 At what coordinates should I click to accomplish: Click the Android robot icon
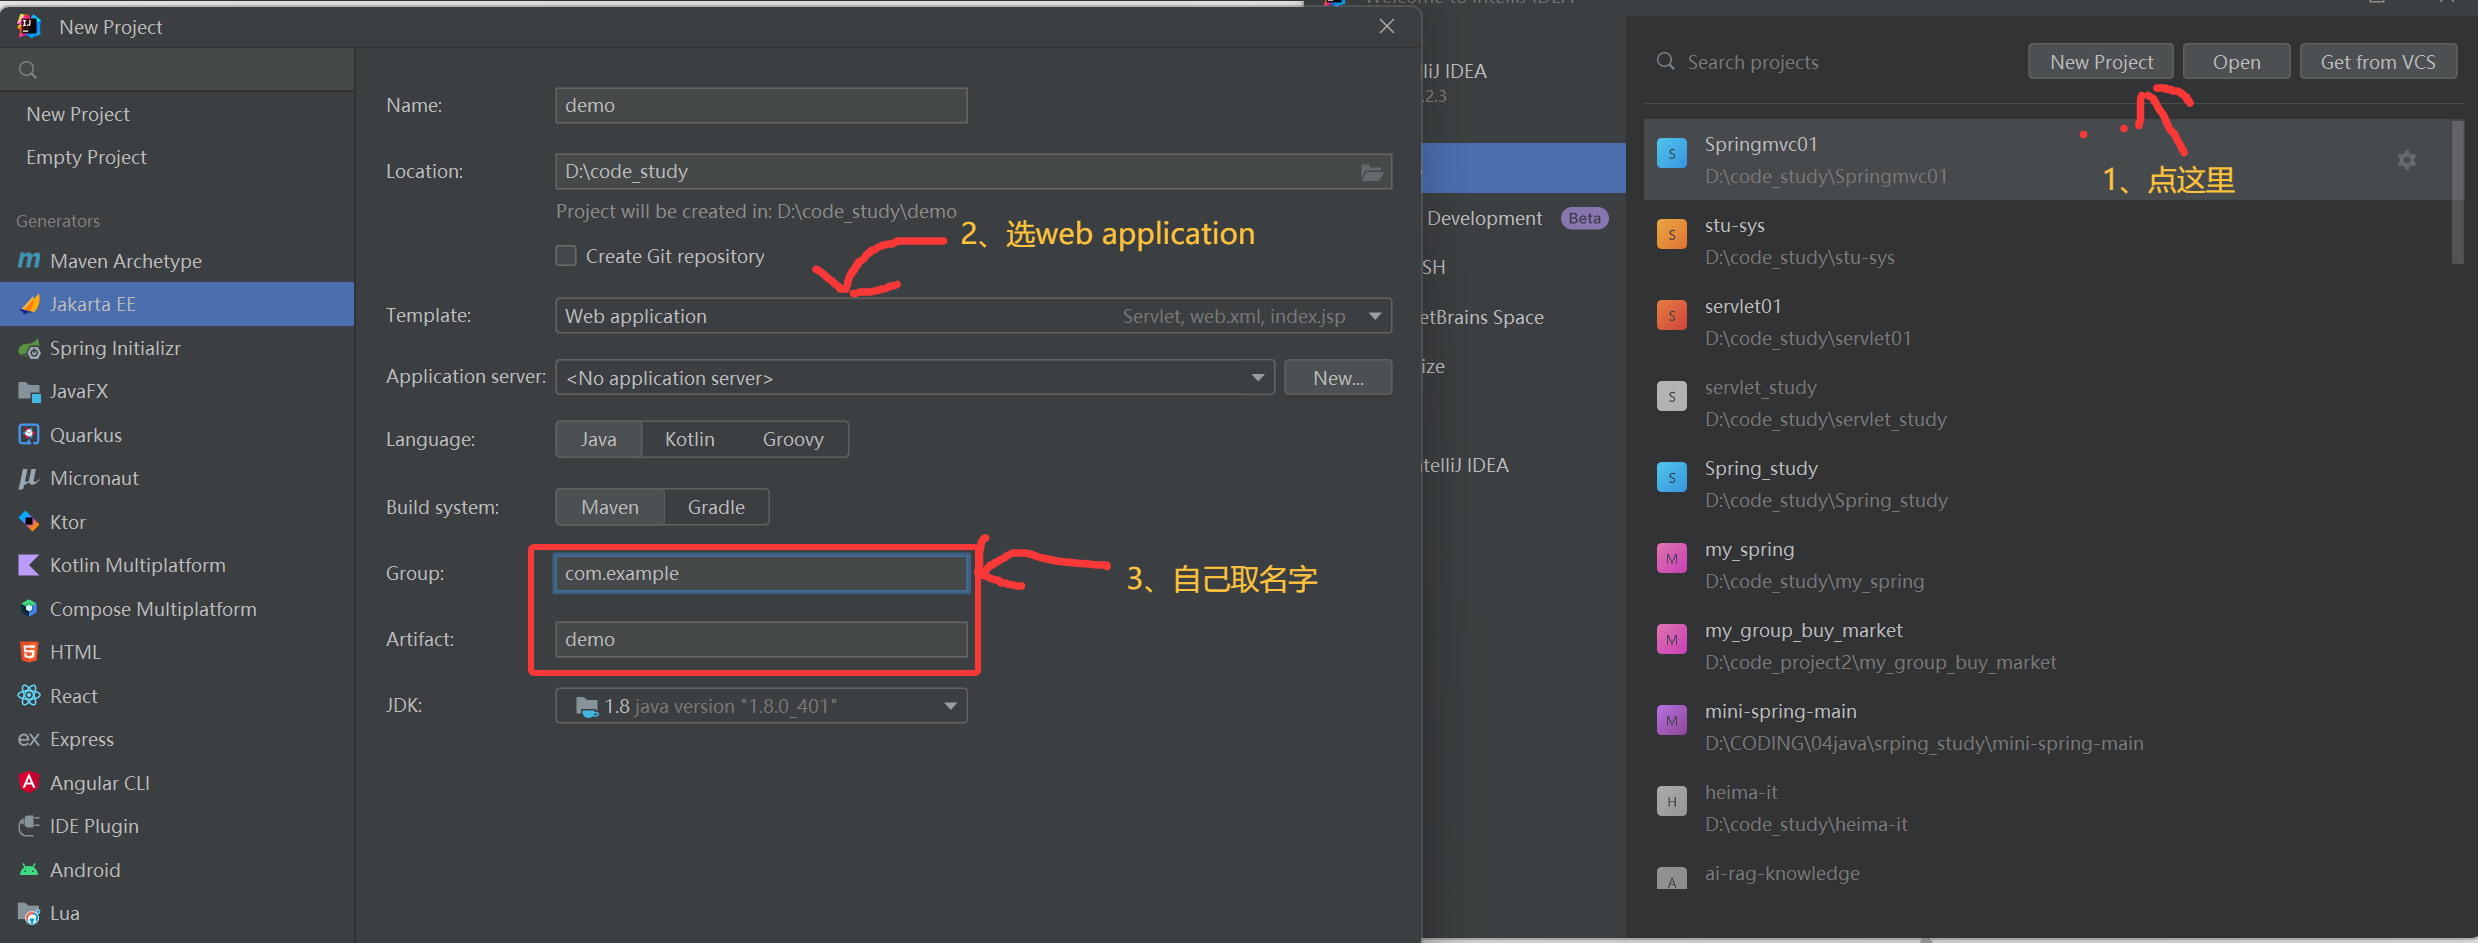coord(29,870)
